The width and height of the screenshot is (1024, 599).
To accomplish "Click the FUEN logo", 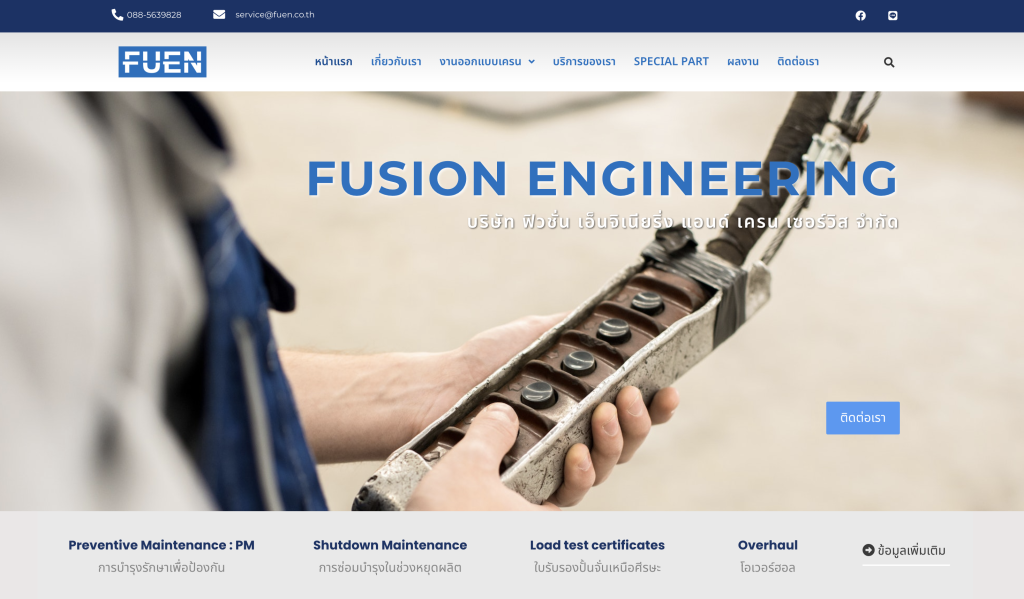I will click(x=162, y=61).
